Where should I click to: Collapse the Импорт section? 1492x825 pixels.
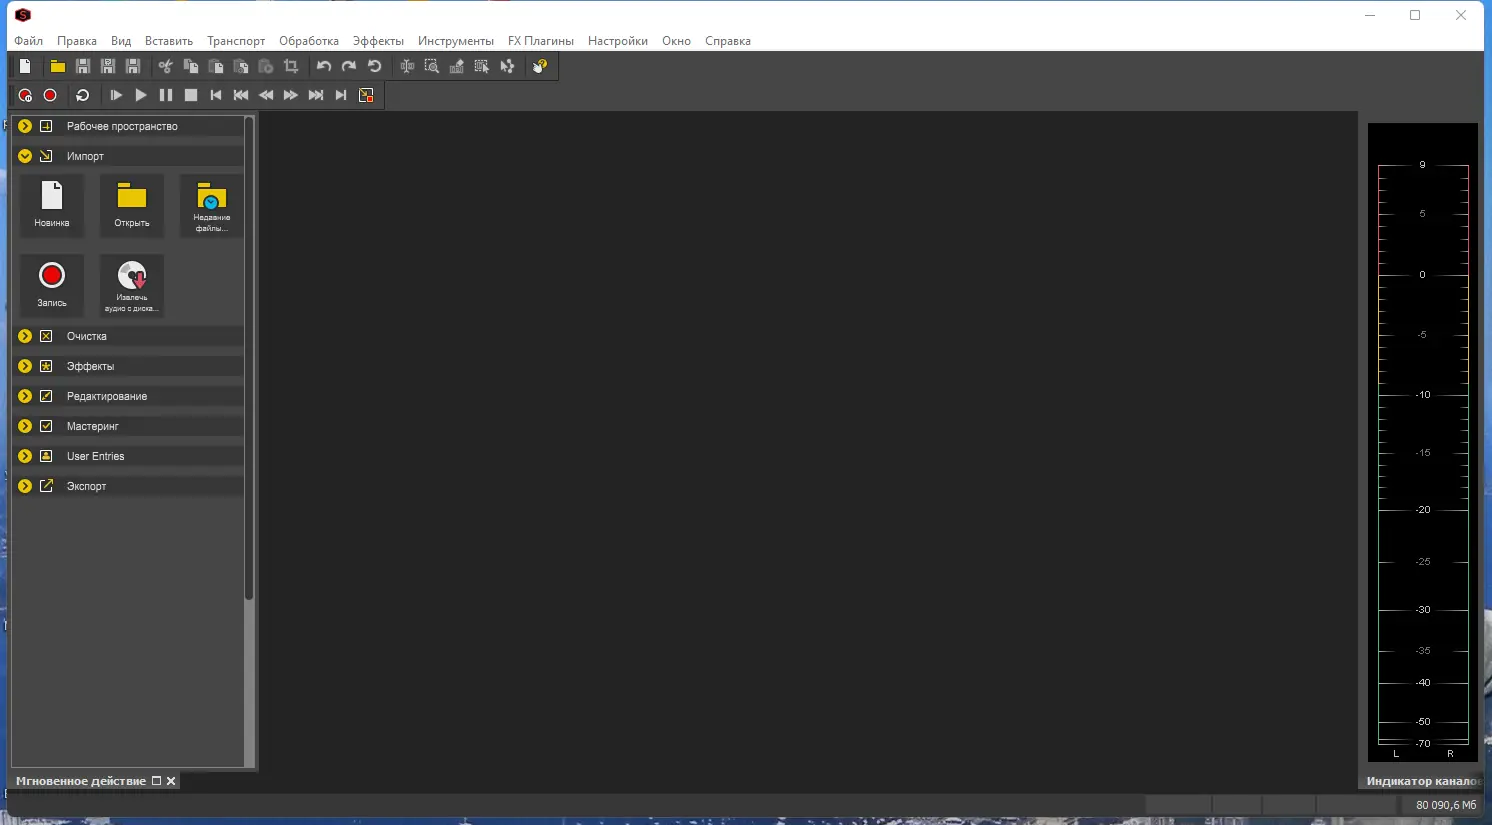25,156
